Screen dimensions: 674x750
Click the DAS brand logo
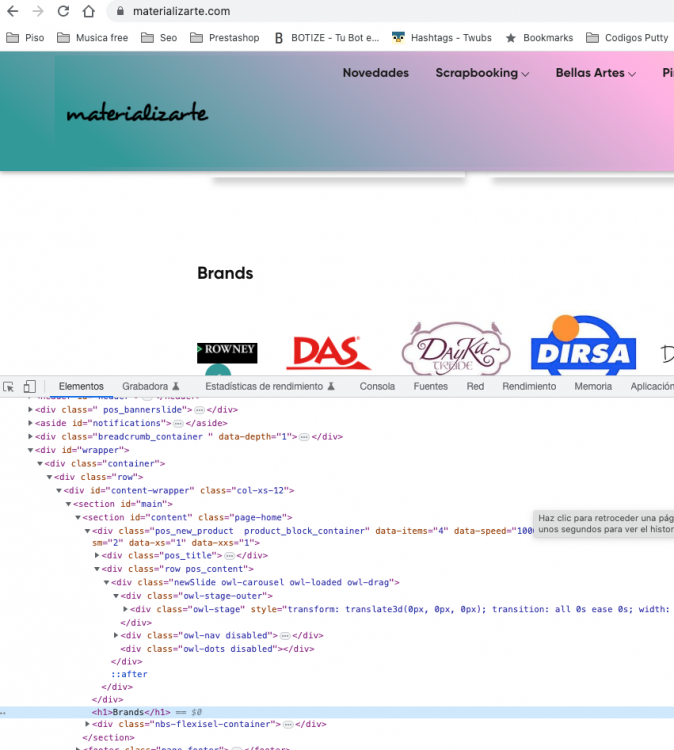click(328, 353)
